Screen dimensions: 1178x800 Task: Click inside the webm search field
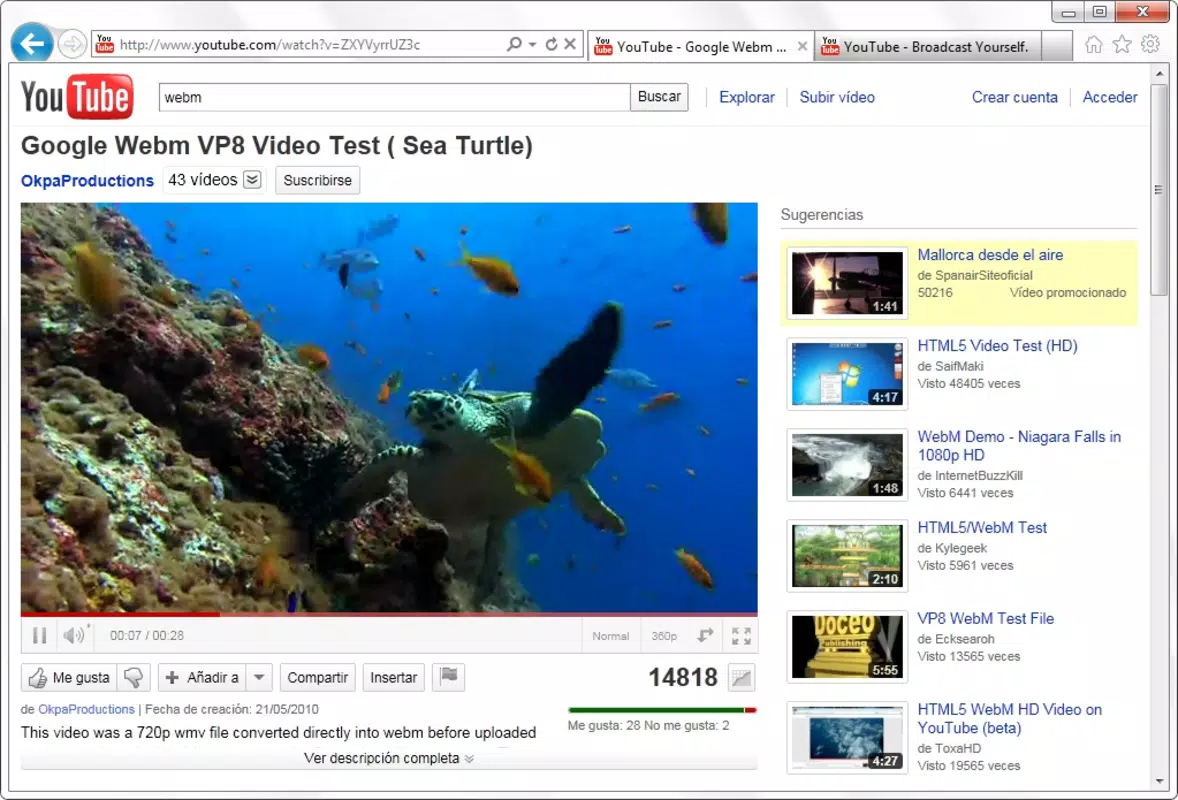coord(394,97)
